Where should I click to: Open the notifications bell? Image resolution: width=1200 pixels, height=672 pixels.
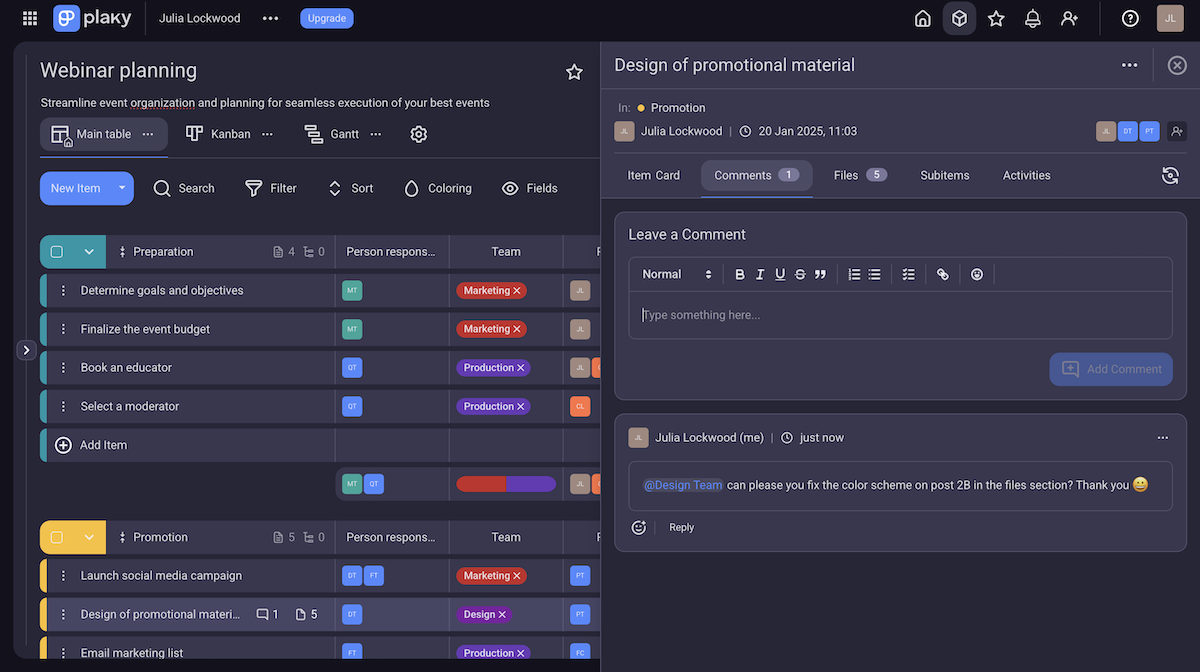click(1032, 18)
